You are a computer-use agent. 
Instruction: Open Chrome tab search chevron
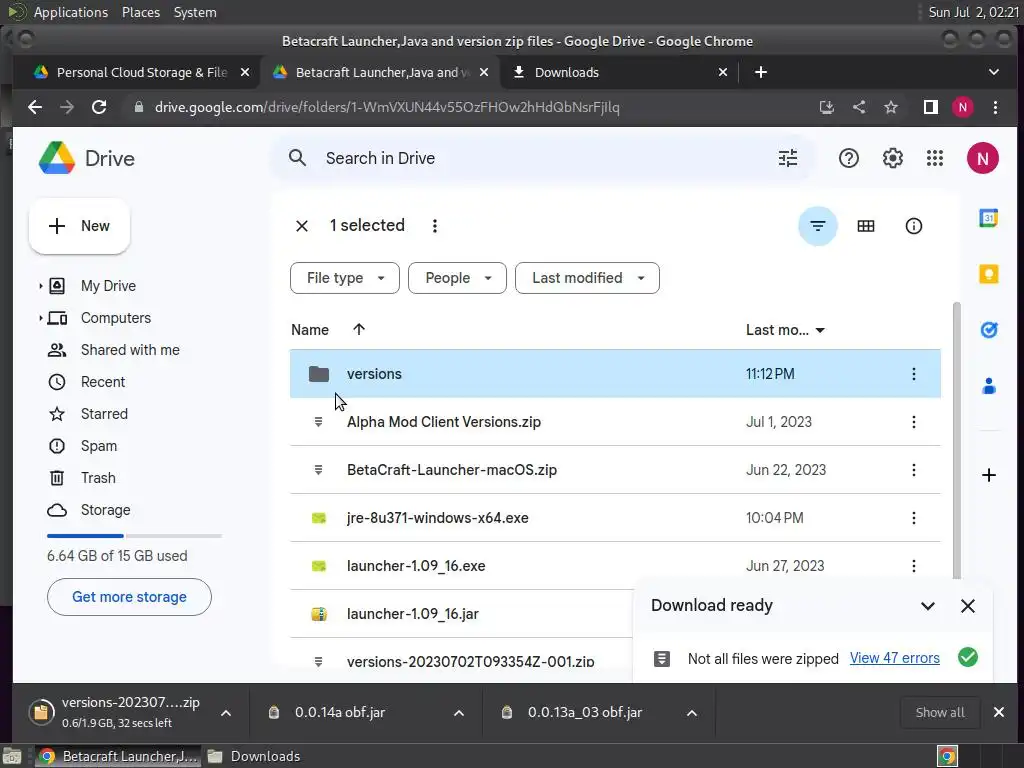993,72
